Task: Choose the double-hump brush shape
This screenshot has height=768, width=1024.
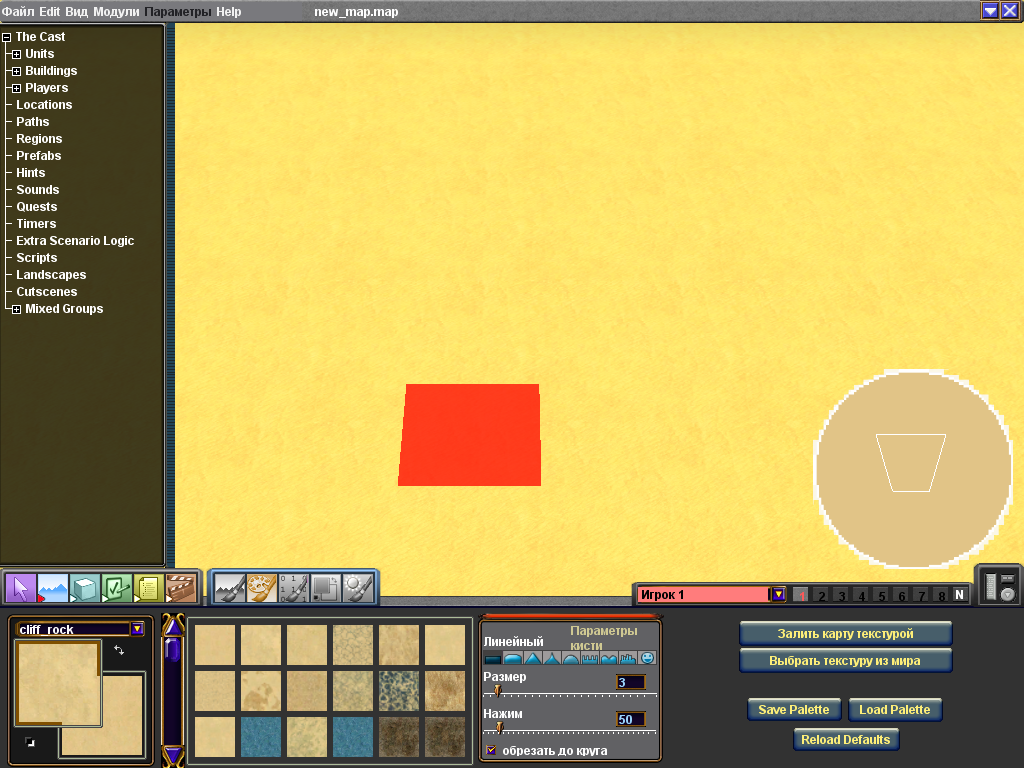Action: 609,658
